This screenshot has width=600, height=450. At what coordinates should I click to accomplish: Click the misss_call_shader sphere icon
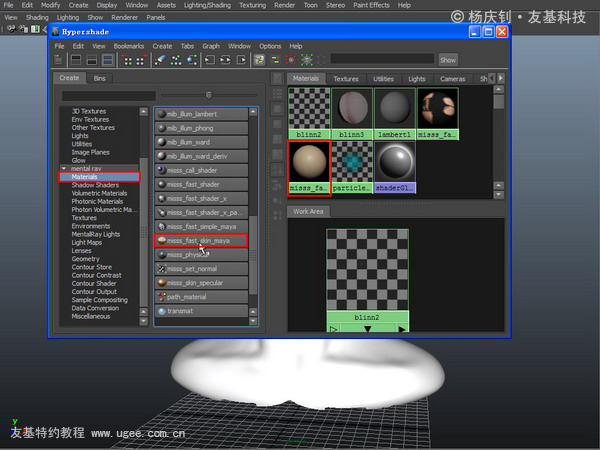pos(161,170)
